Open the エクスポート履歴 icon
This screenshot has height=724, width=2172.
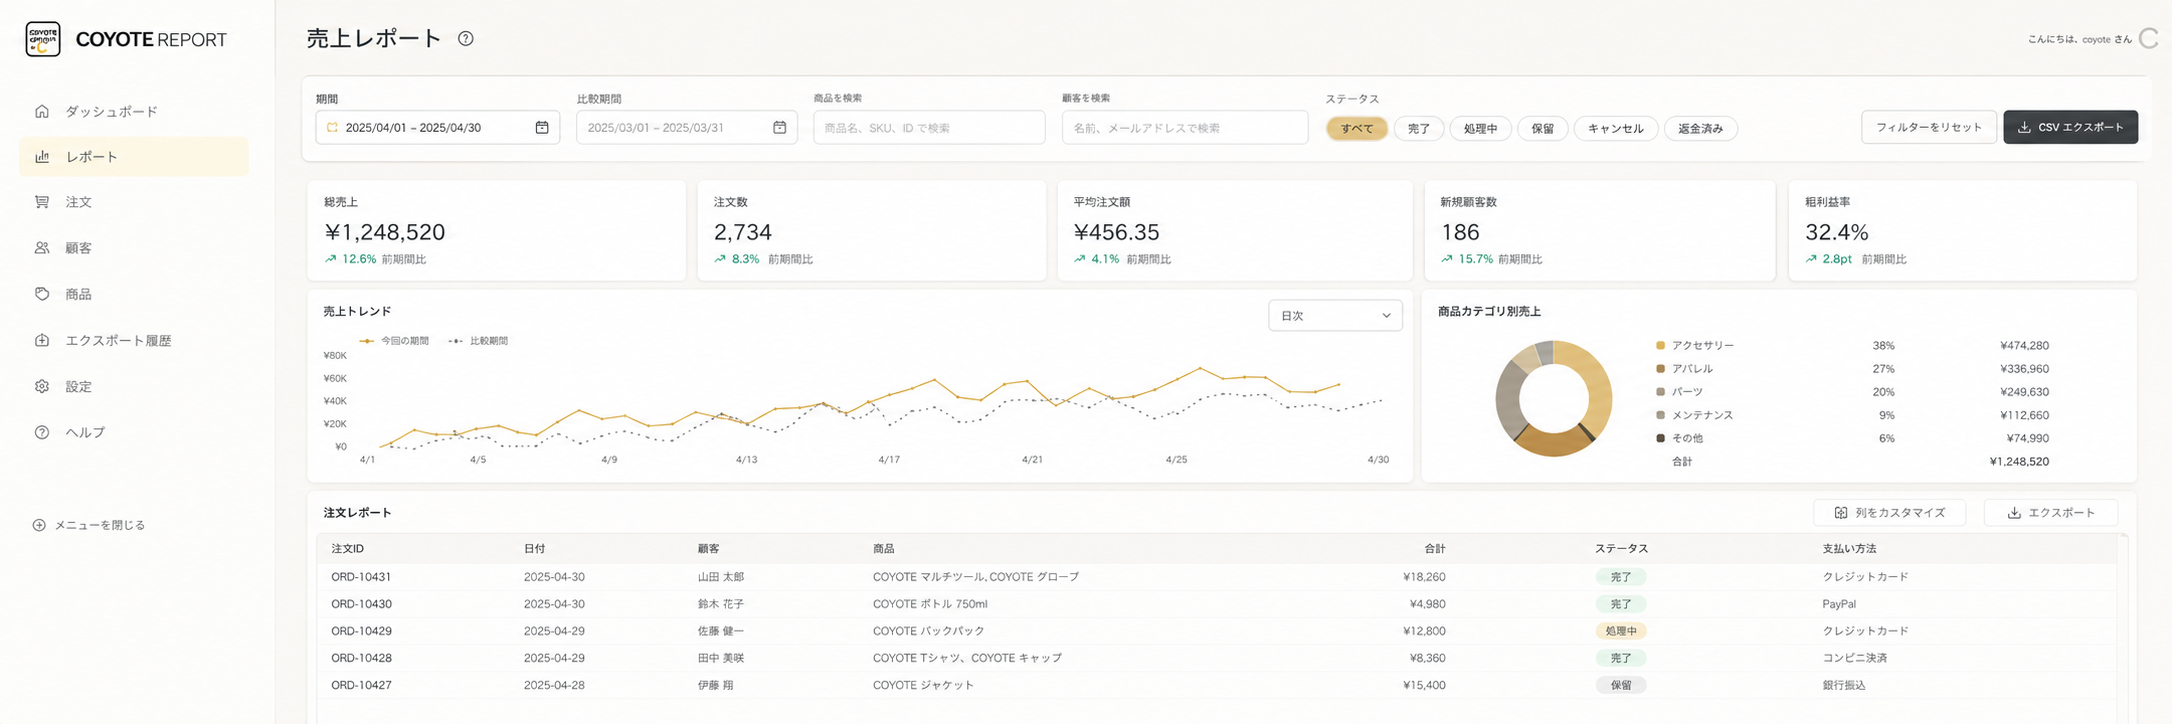(x=42, y=340)
